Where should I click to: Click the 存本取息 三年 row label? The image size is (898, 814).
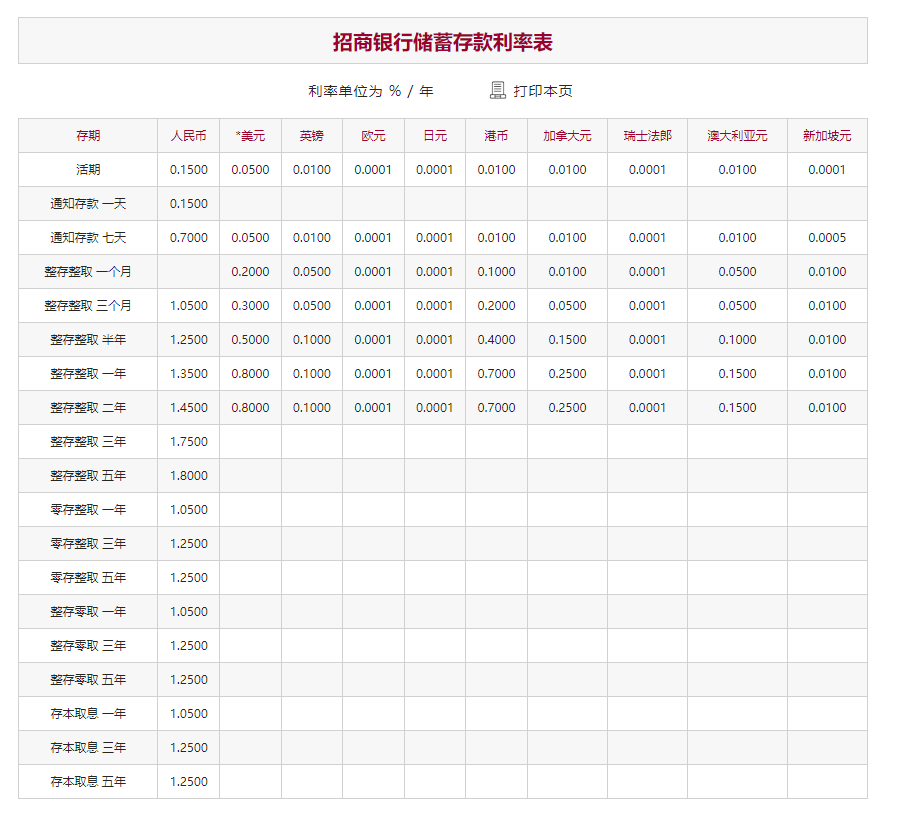(x=88, y=748)
